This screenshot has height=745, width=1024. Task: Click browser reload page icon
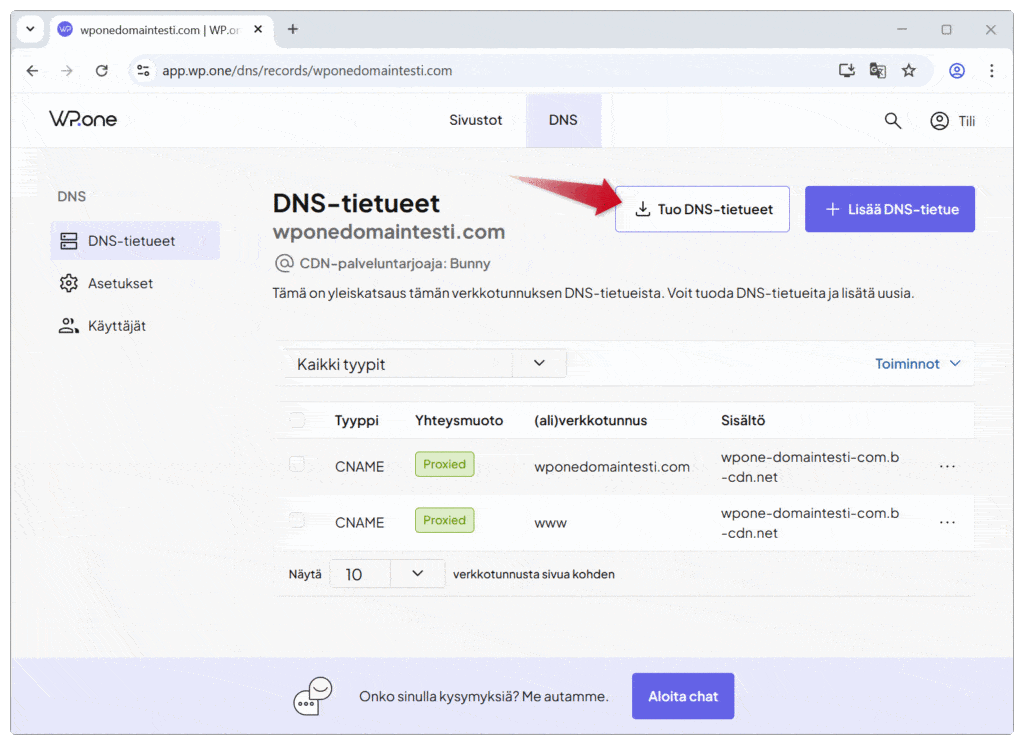pyautogui.click(x=101, y=71)
